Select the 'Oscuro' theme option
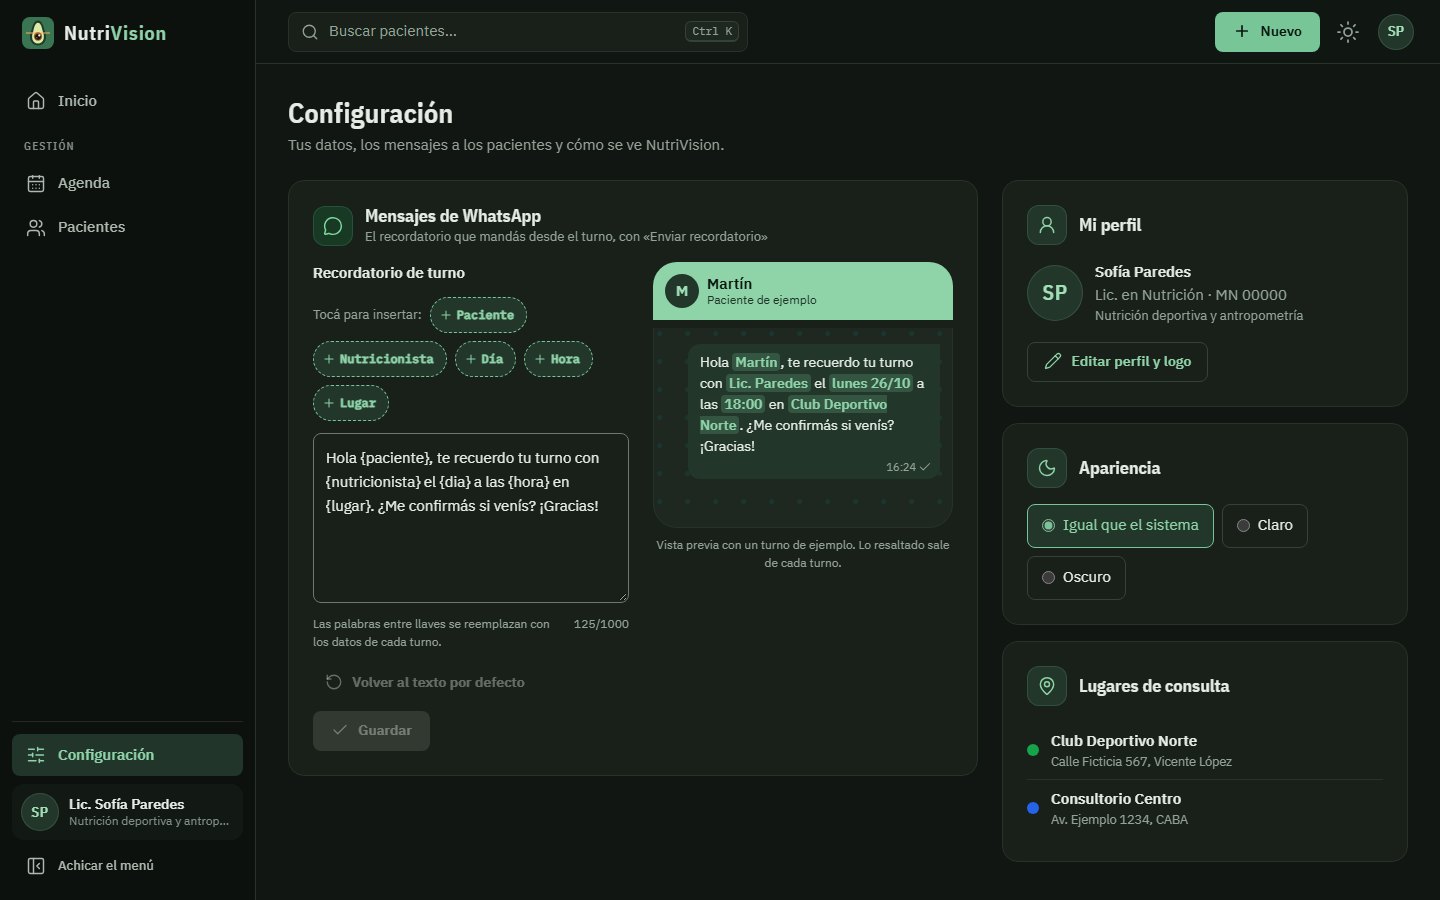 tap(1076, 578)
